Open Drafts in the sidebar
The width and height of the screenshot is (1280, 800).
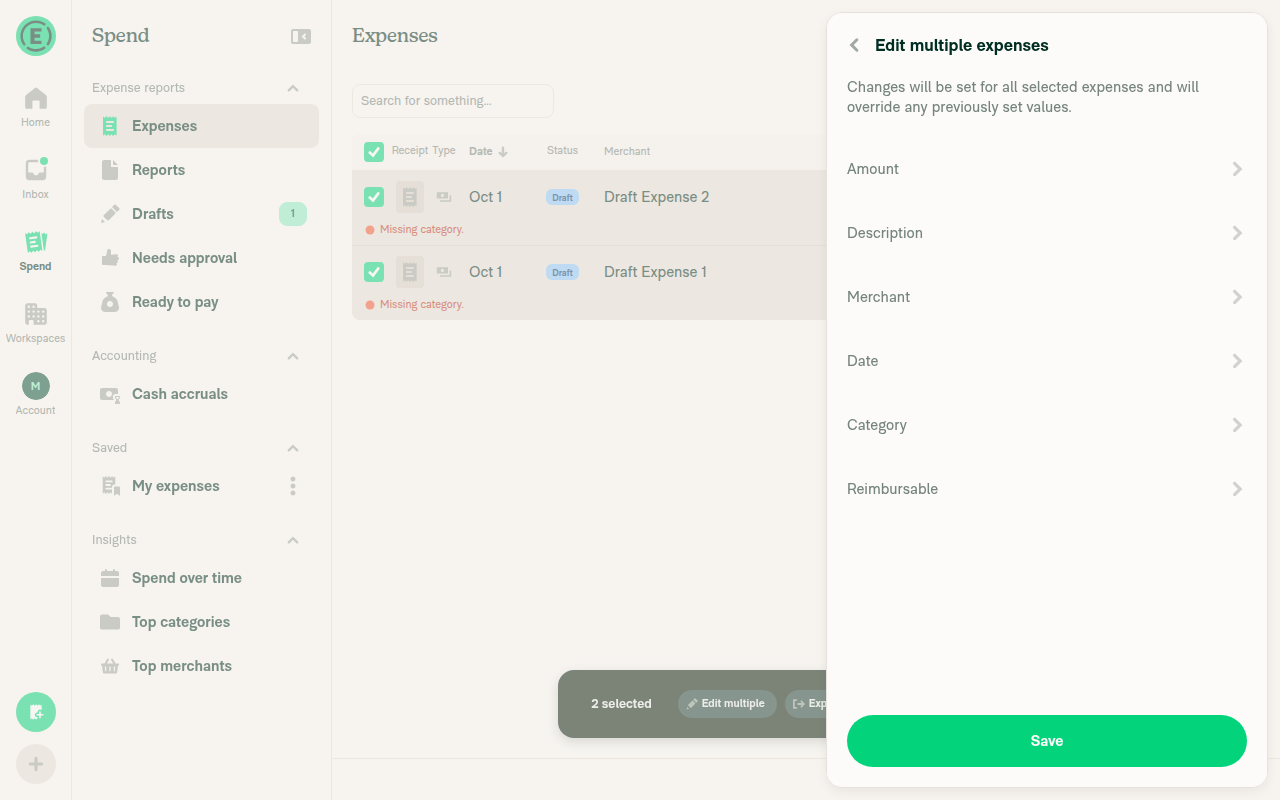tap(201, 214)
